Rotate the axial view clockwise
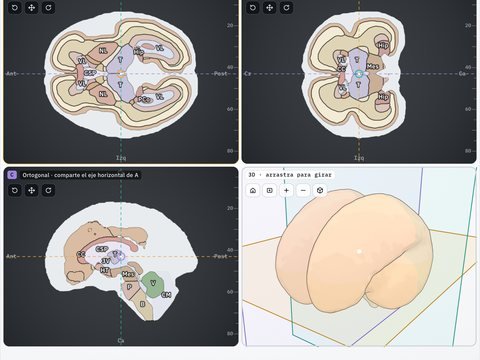Screen dimensions: 480x360 (x=49, y=7)
